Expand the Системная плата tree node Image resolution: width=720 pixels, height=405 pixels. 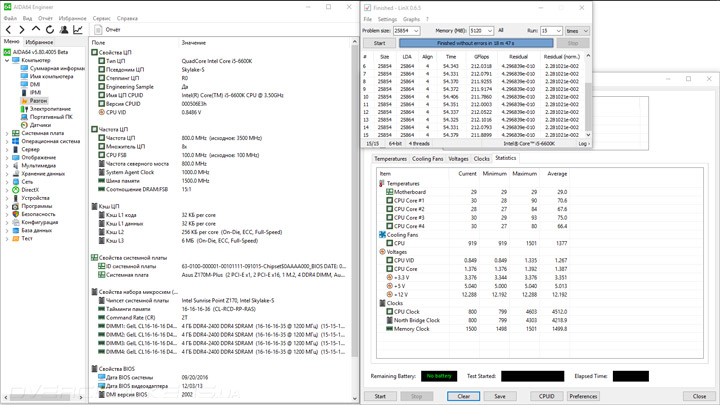7,133
